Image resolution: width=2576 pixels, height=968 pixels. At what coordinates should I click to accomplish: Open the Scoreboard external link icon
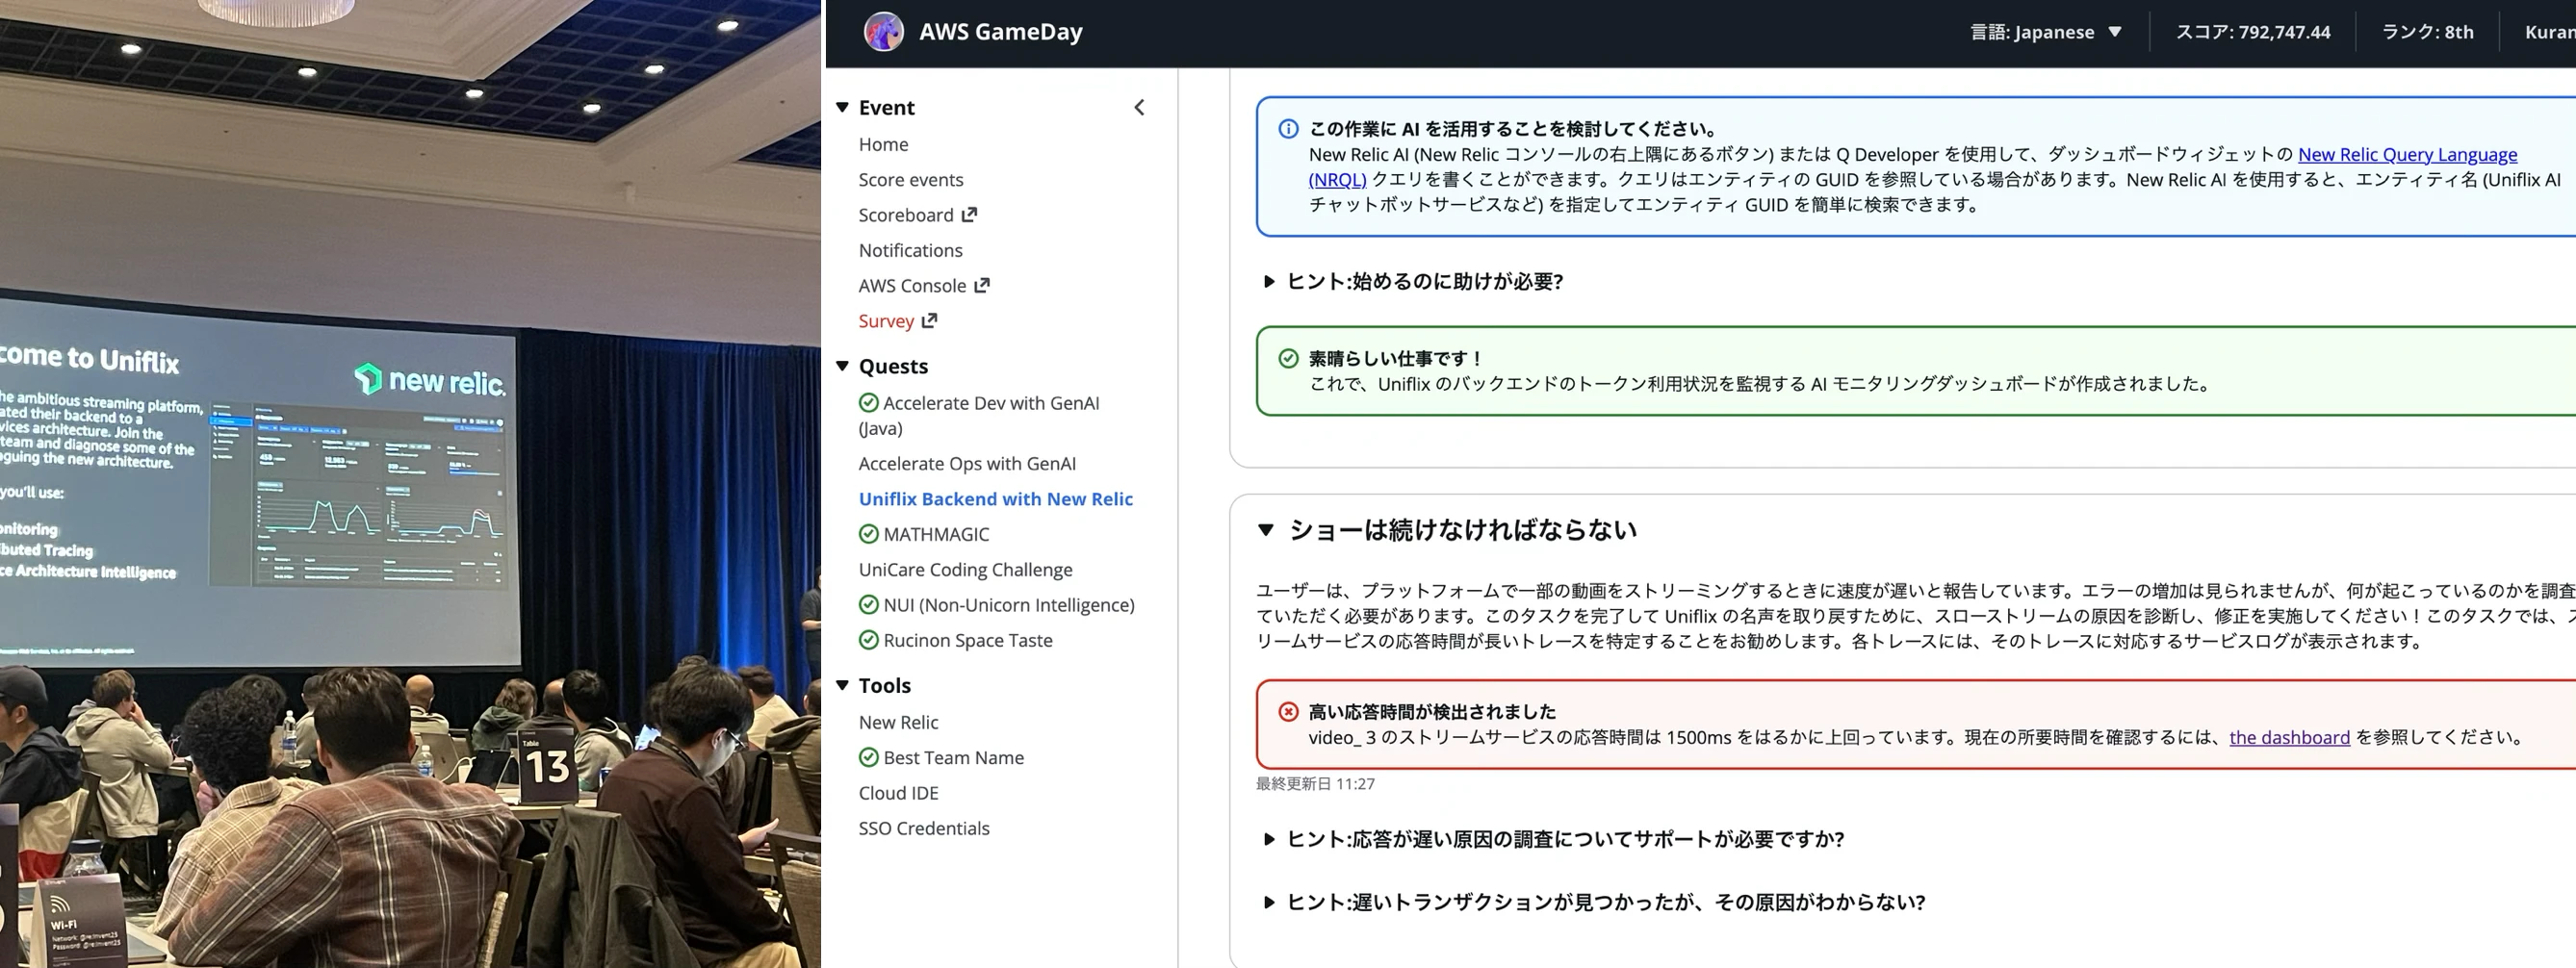pyautogui.click(x=969, y=214)
